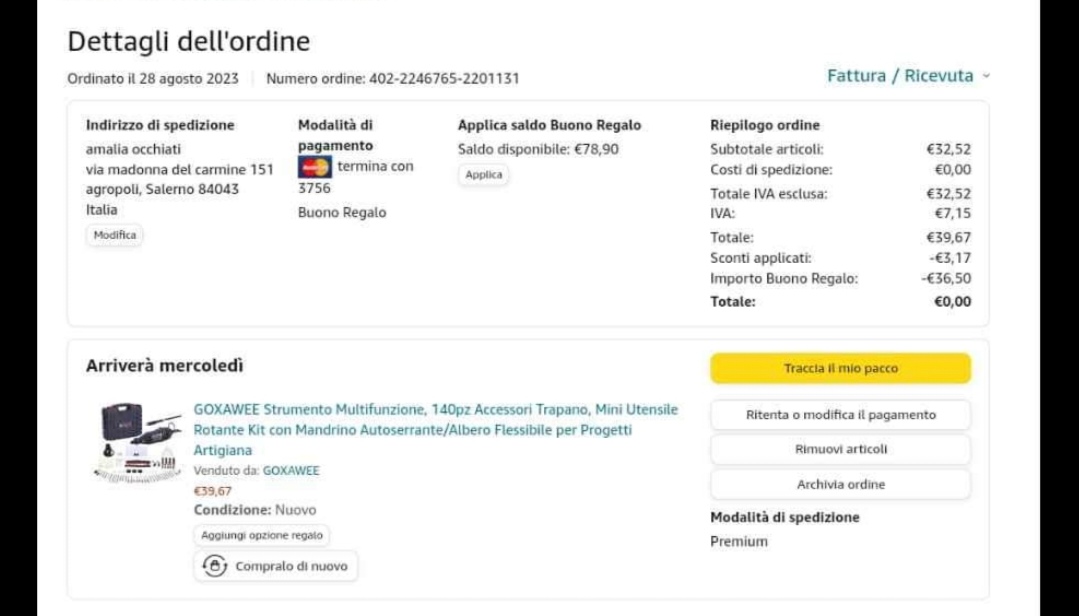Click the GOXAWEE seller link after Venduto da
This screenshot has width=1079, height=616.
291,470
